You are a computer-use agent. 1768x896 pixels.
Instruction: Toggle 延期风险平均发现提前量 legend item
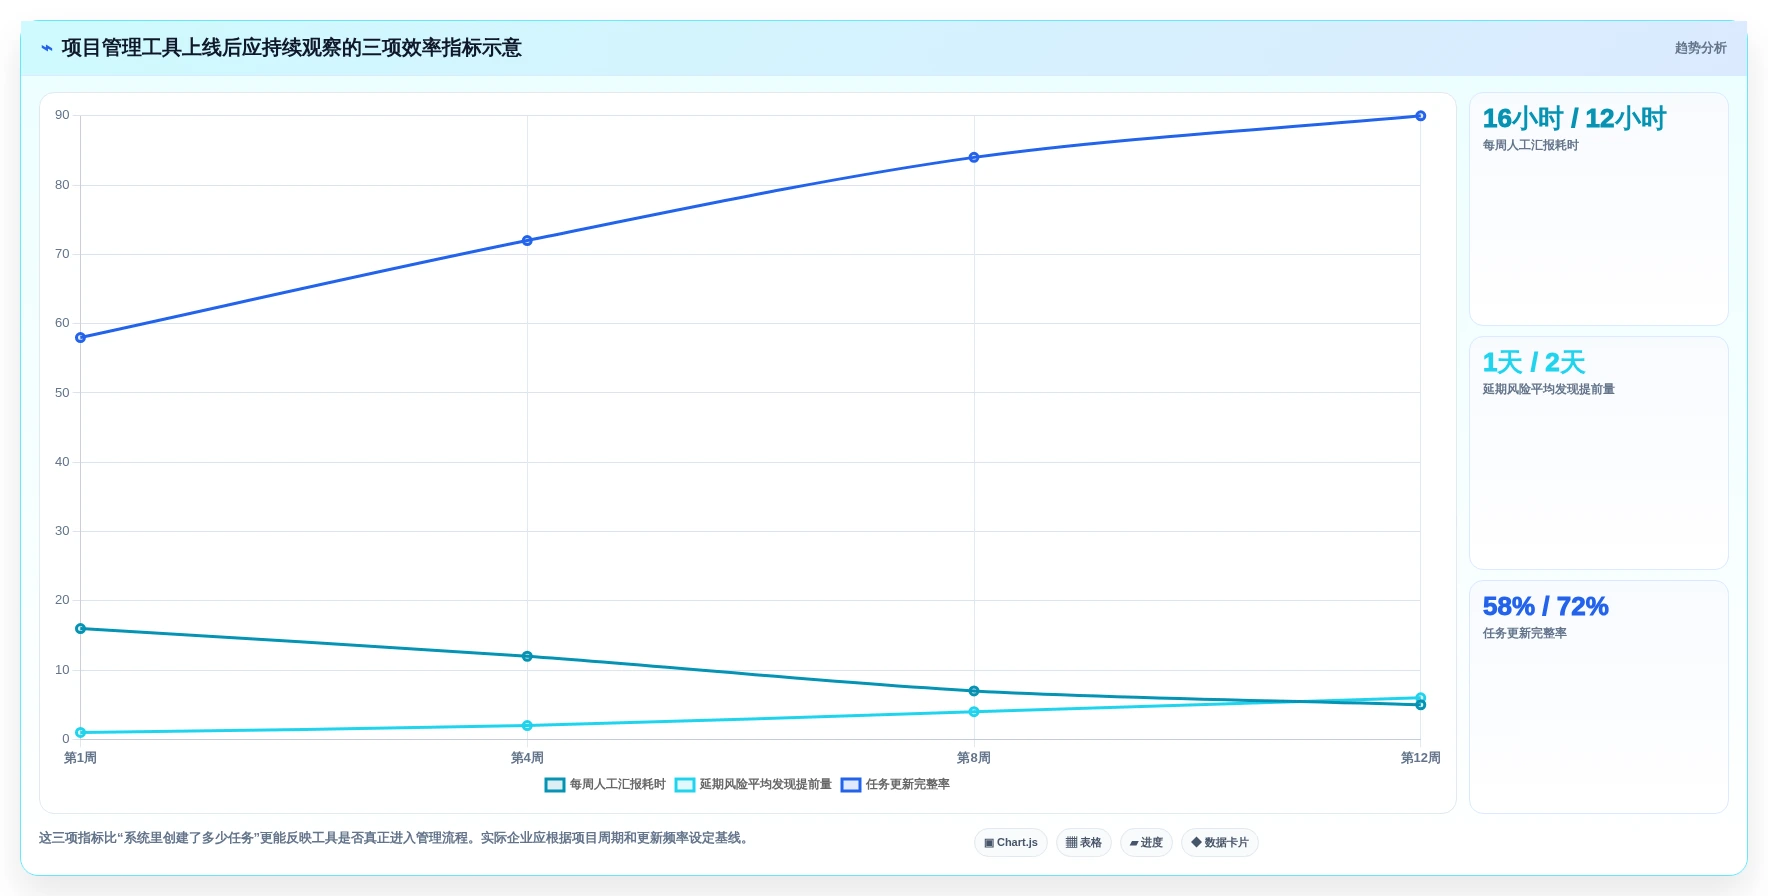[753, 785]
